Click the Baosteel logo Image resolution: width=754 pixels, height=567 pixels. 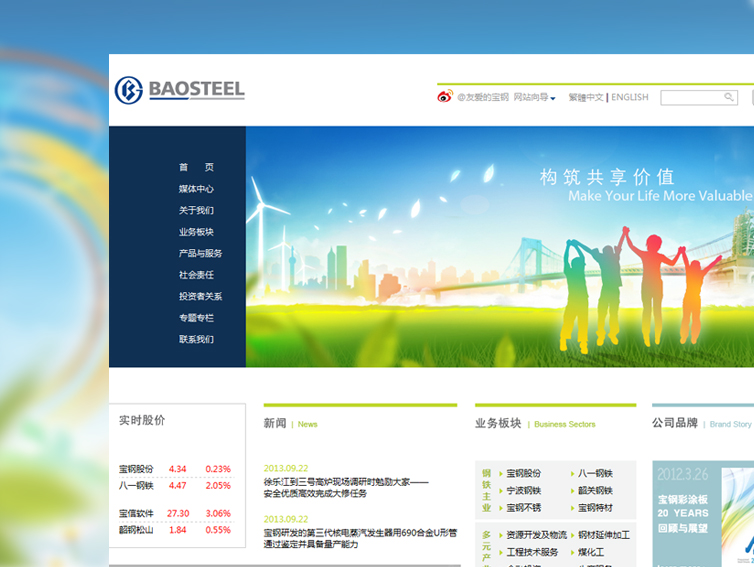coord(179,90)
